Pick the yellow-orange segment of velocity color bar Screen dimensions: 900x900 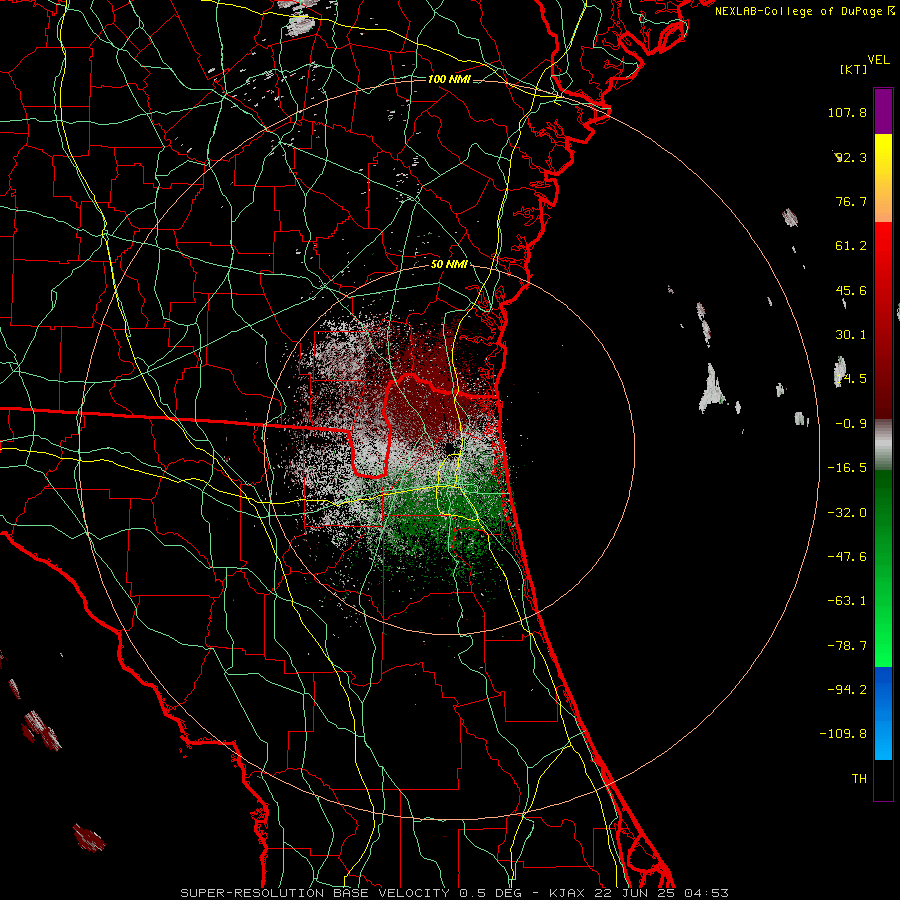pos(883,178)
